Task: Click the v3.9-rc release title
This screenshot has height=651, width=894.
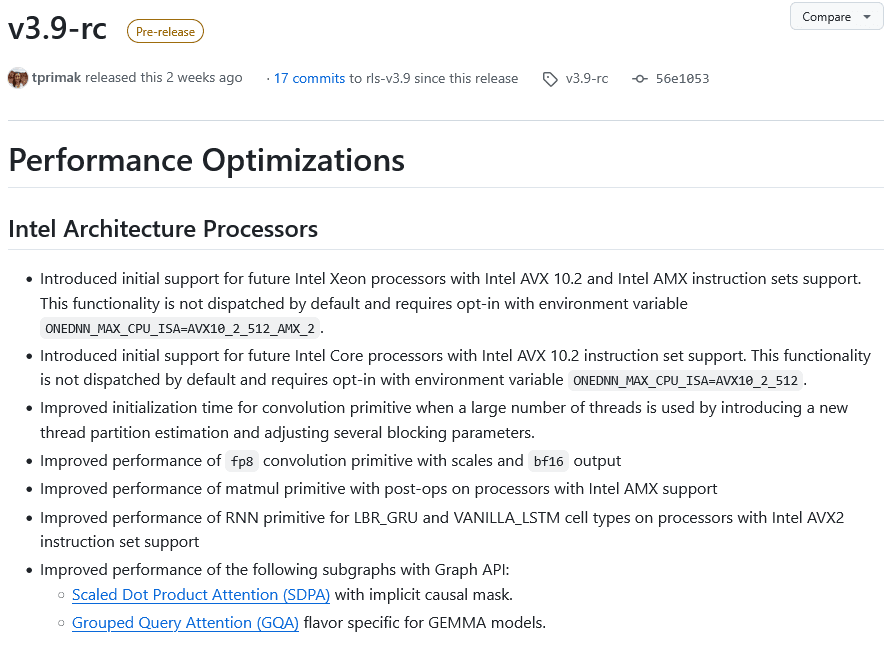Action: (58, 29)
